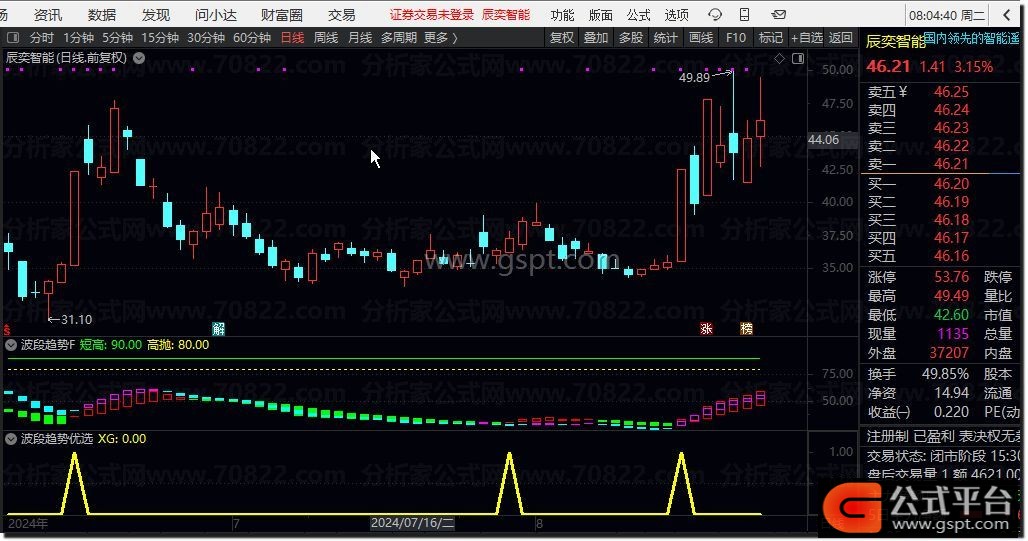Open the mobile phone icon in menu bar
The image size is (1028, 541).
pyautogui.click(x=744, y=14)
